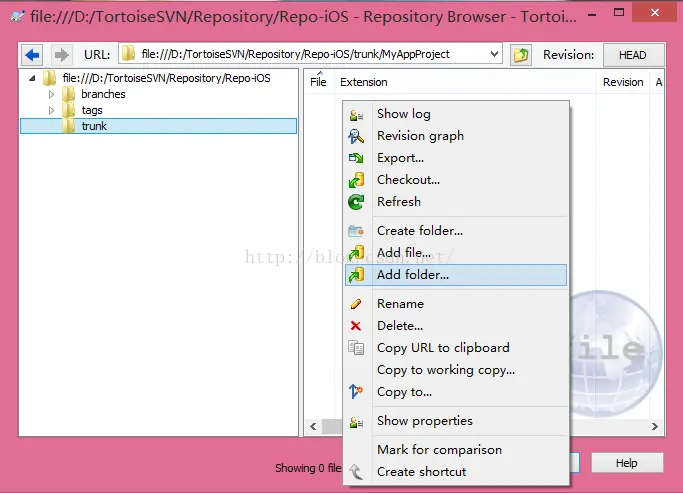
Task: Choose Revision graph menu entry
Action: coord(456,136)
